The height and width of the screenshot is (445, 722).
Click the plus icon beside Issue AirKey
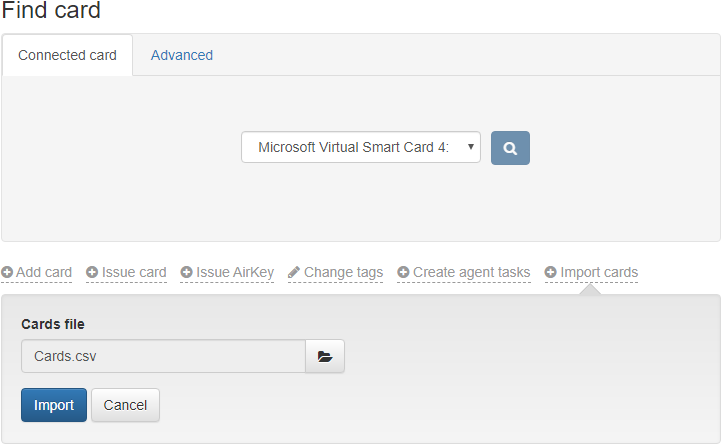(x=186, y=272)
